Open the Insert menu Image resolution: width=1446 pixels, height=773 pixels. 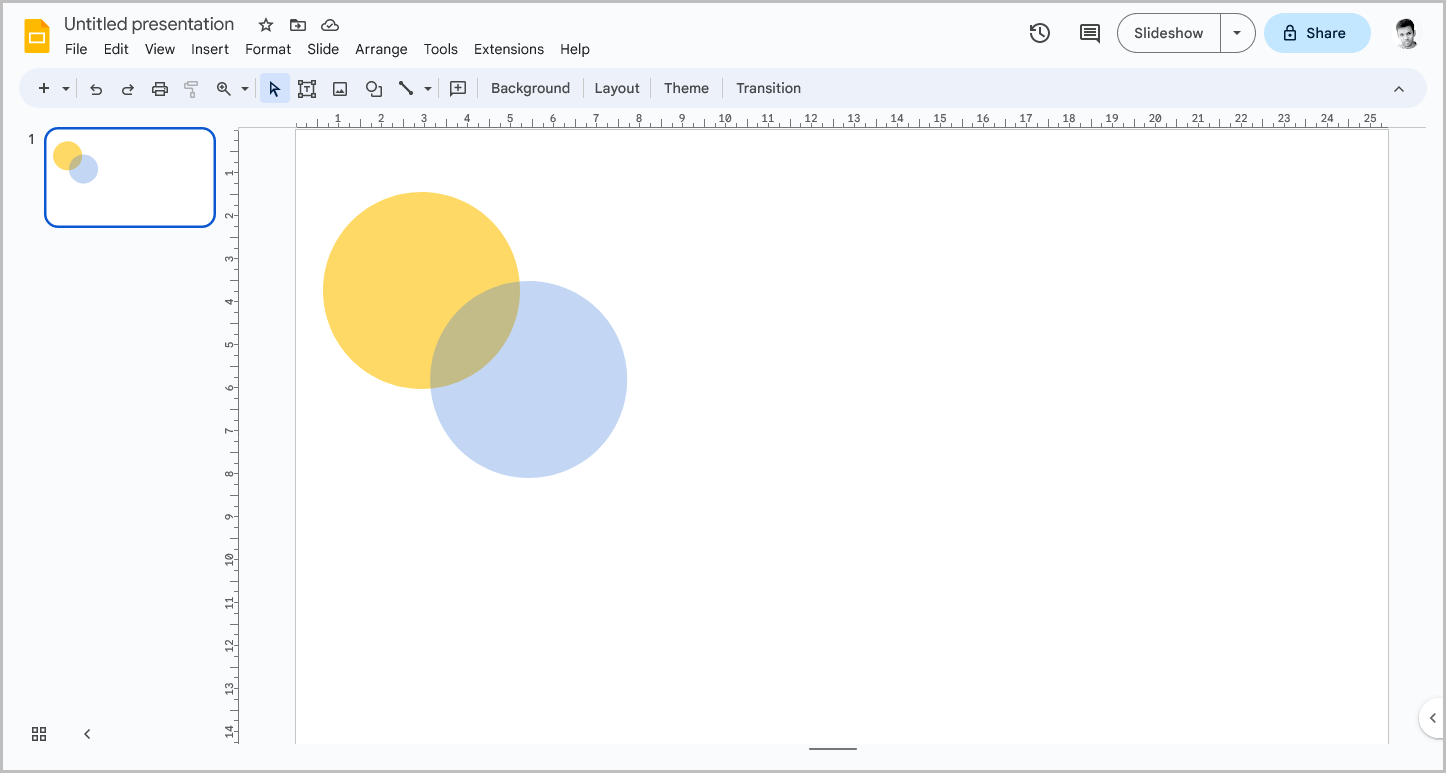(210, 48)
